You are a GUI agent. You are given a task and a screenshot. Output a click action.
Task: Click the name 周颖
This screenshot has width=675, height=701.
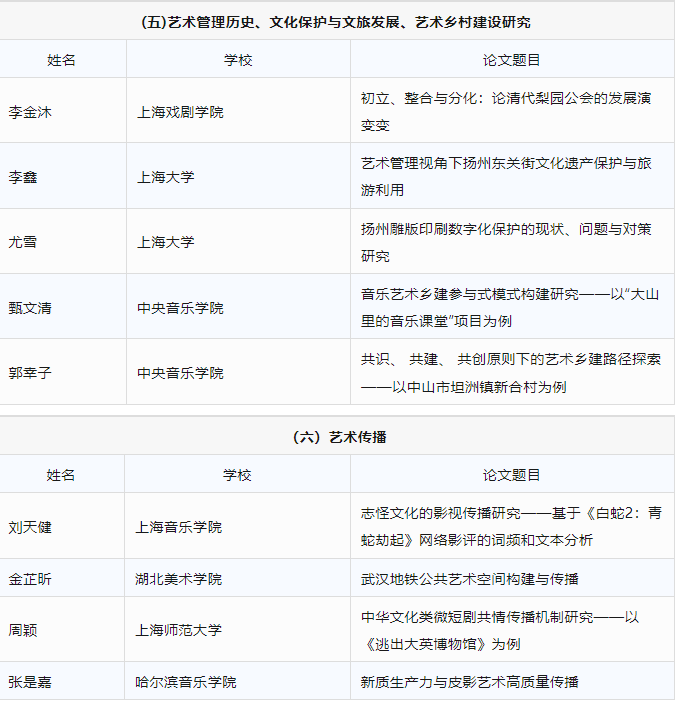click(x=23, y=630)
